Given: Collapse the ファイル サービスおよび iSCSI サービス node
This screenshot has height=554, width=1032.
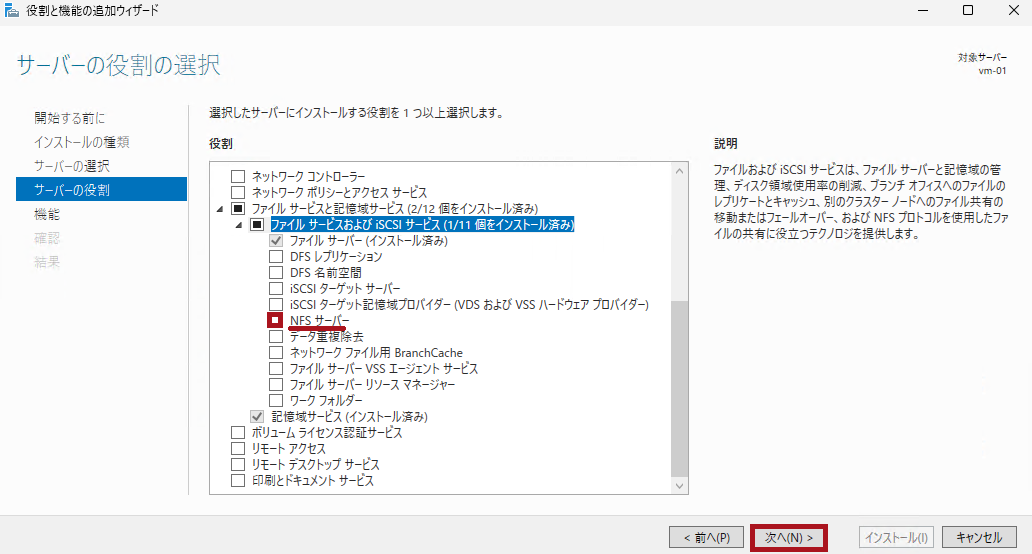Looking at the screenshot, I should tap(239, 225).
